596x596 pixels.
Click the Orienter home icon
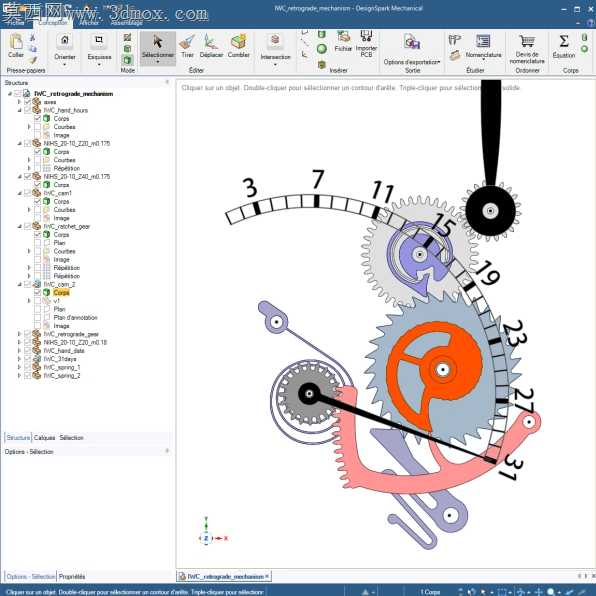point(65,40)
